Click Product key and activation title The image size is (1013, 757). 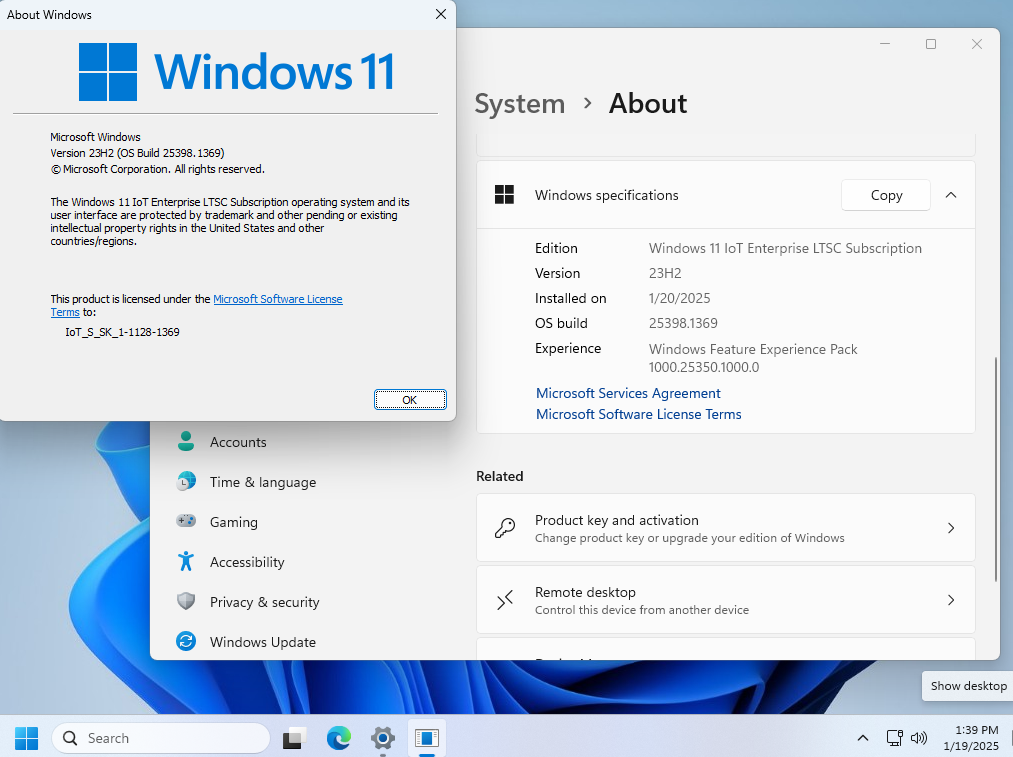coord(616,520)
